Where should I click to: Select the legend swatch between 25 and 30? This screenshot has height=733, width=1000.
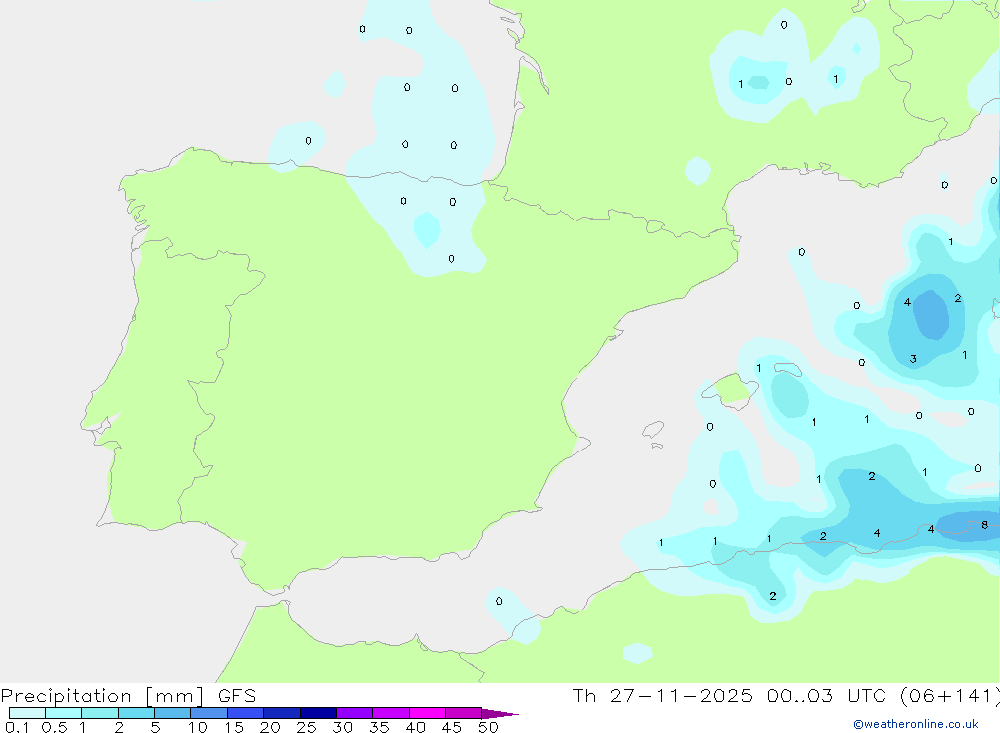[318, 713]
